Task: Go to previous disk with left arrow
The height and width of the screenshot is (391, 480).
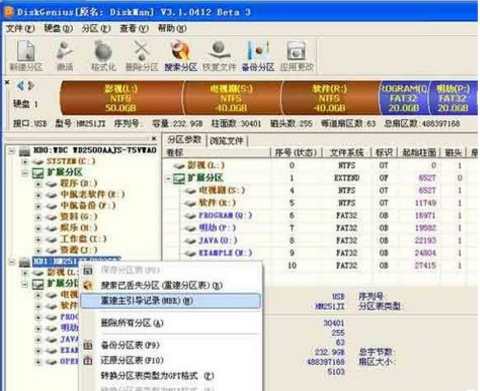Action: pos(21,86)
